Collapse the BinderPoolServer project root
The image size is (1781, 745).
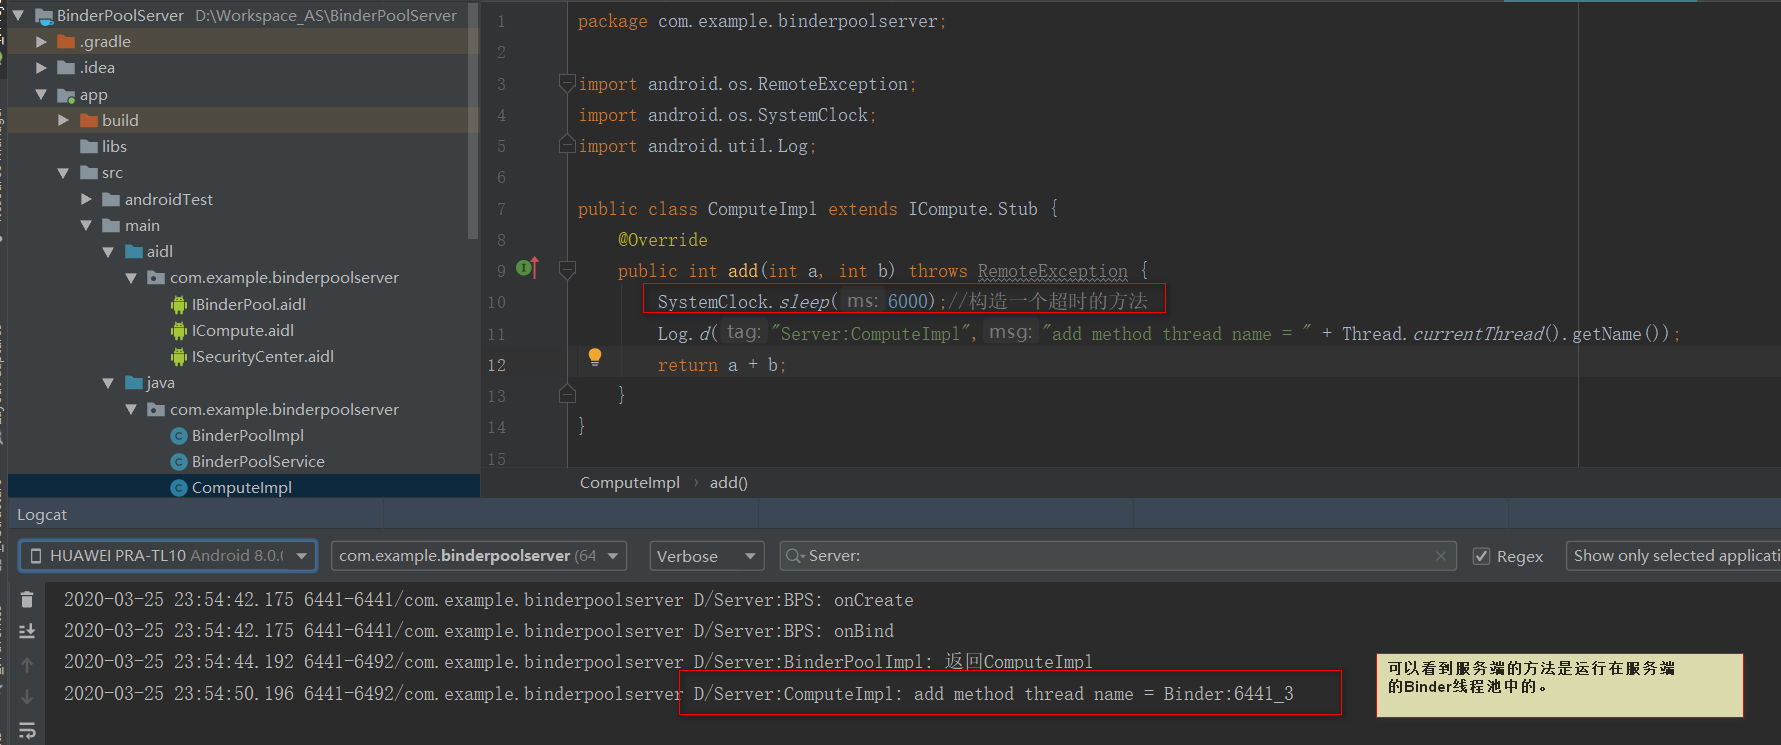point(18,15)
